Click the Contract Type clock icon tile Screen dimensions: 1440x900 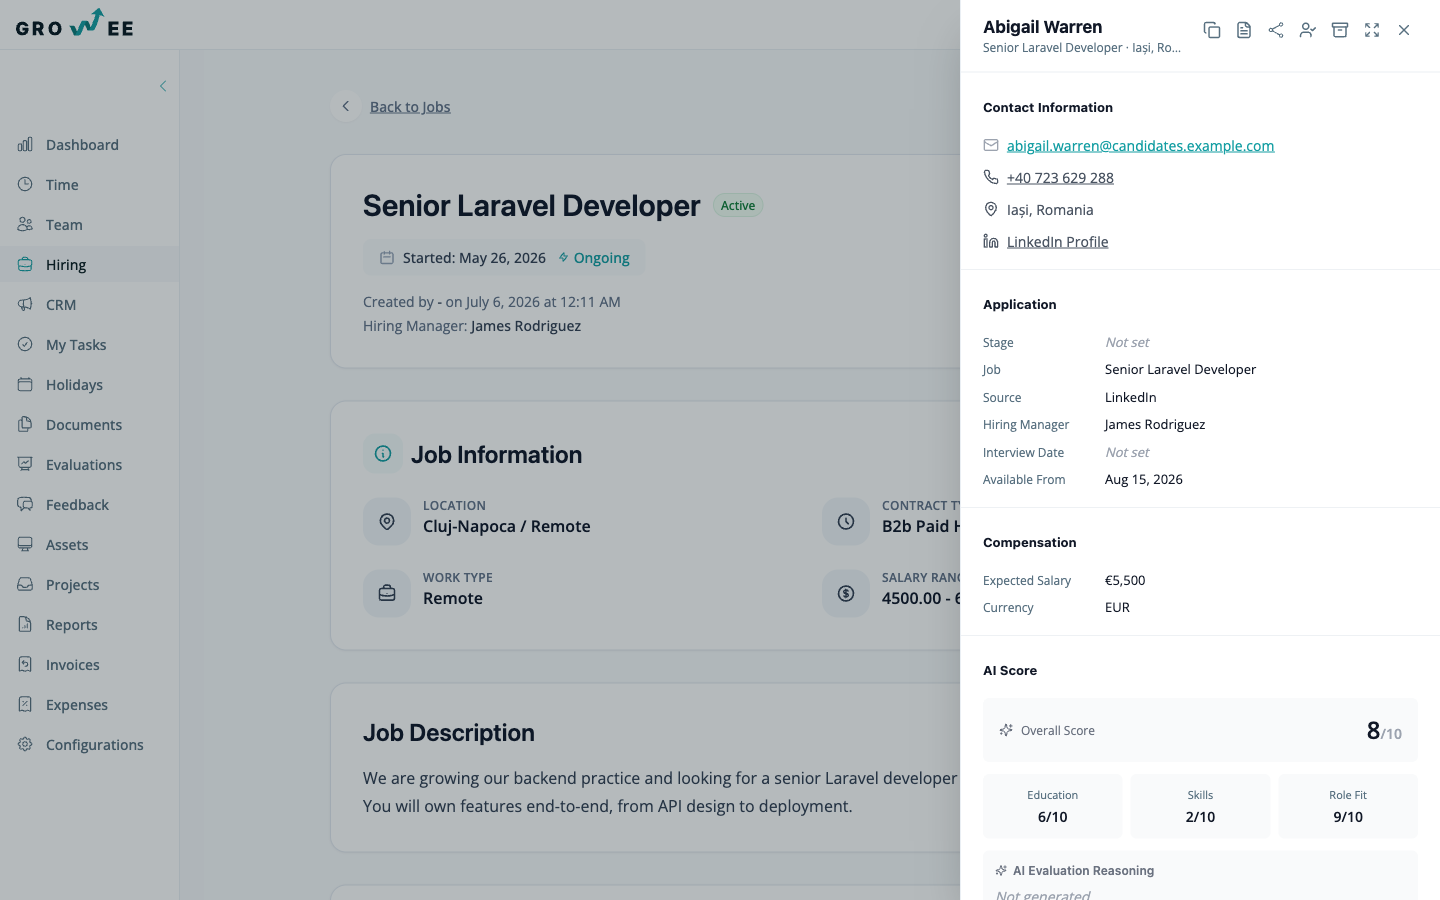pos(846,522)
